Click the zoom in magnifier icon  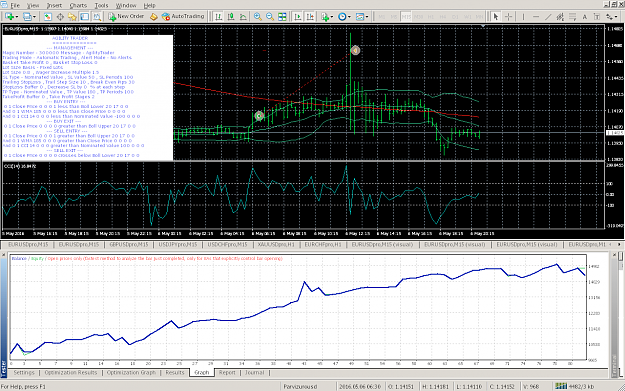[x=257, y=16]
